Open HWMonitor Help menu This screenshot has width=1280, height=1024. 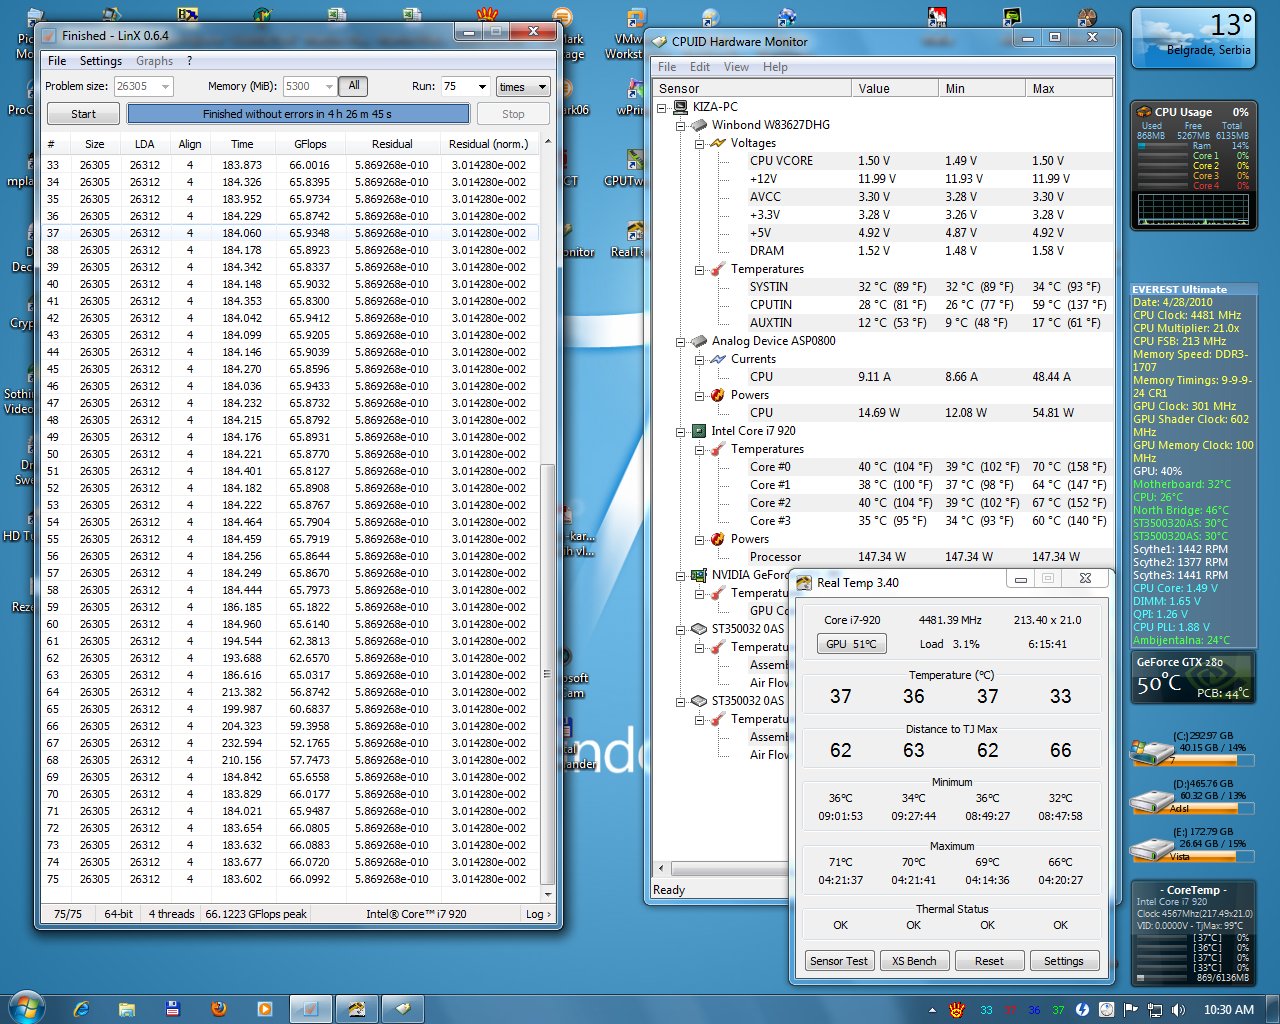775,67
